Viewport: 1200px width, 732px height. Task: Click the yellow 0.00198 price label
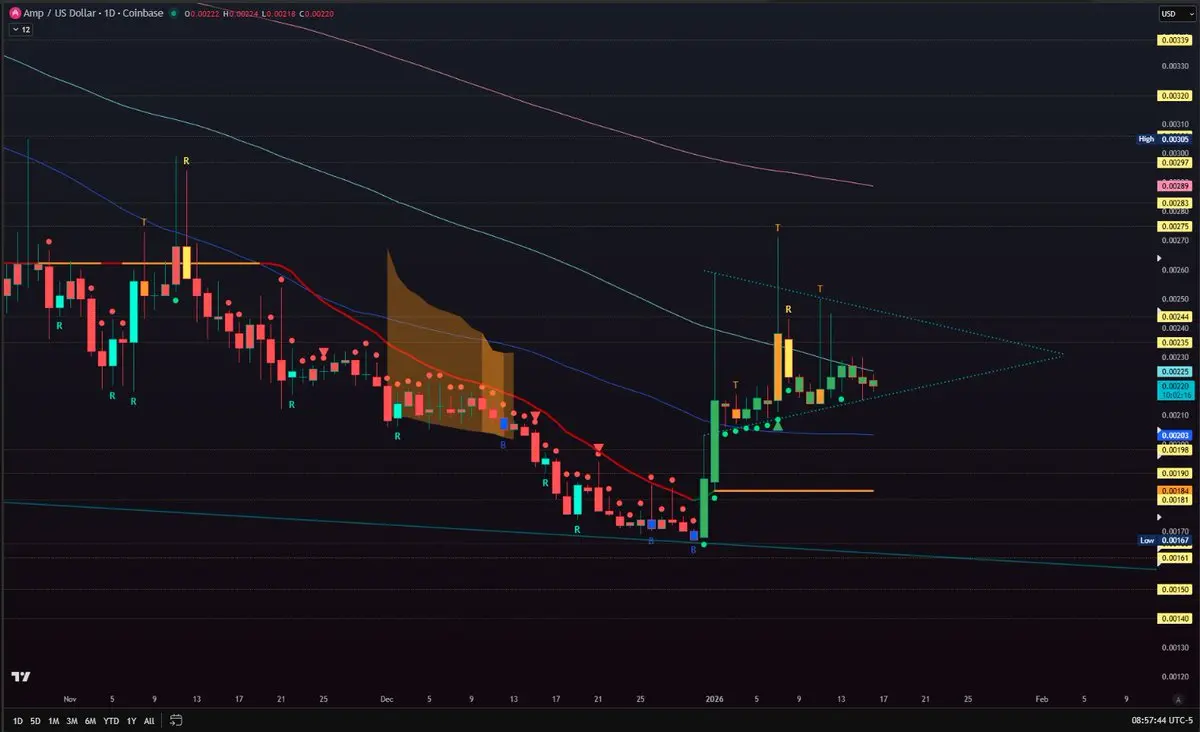pyautogui.click(x=1174, y=450)
